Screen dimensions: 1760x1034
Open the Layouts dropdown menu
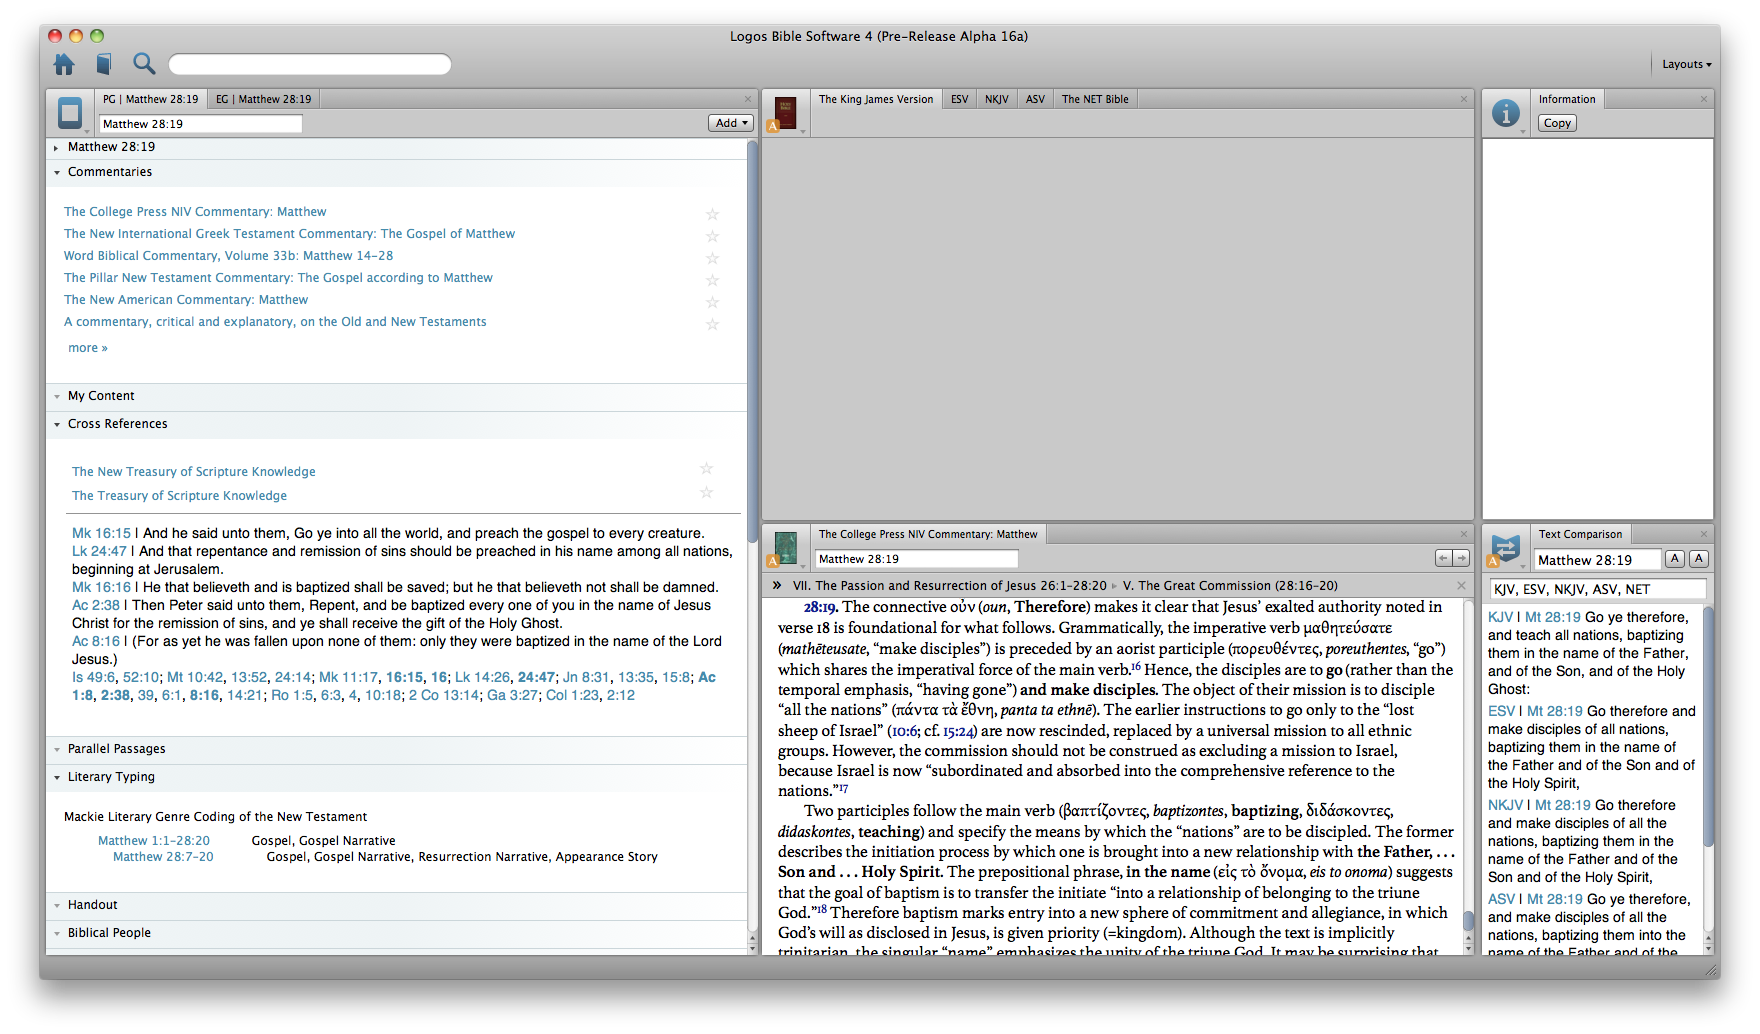pos(1686,64)
